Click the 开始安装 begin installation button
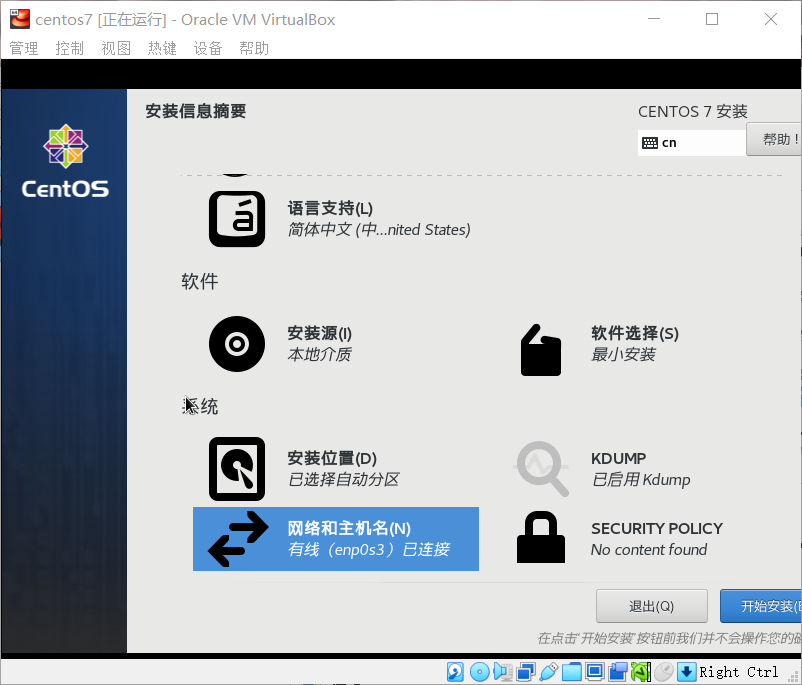The image size is (802, 685). pos(761,606)
